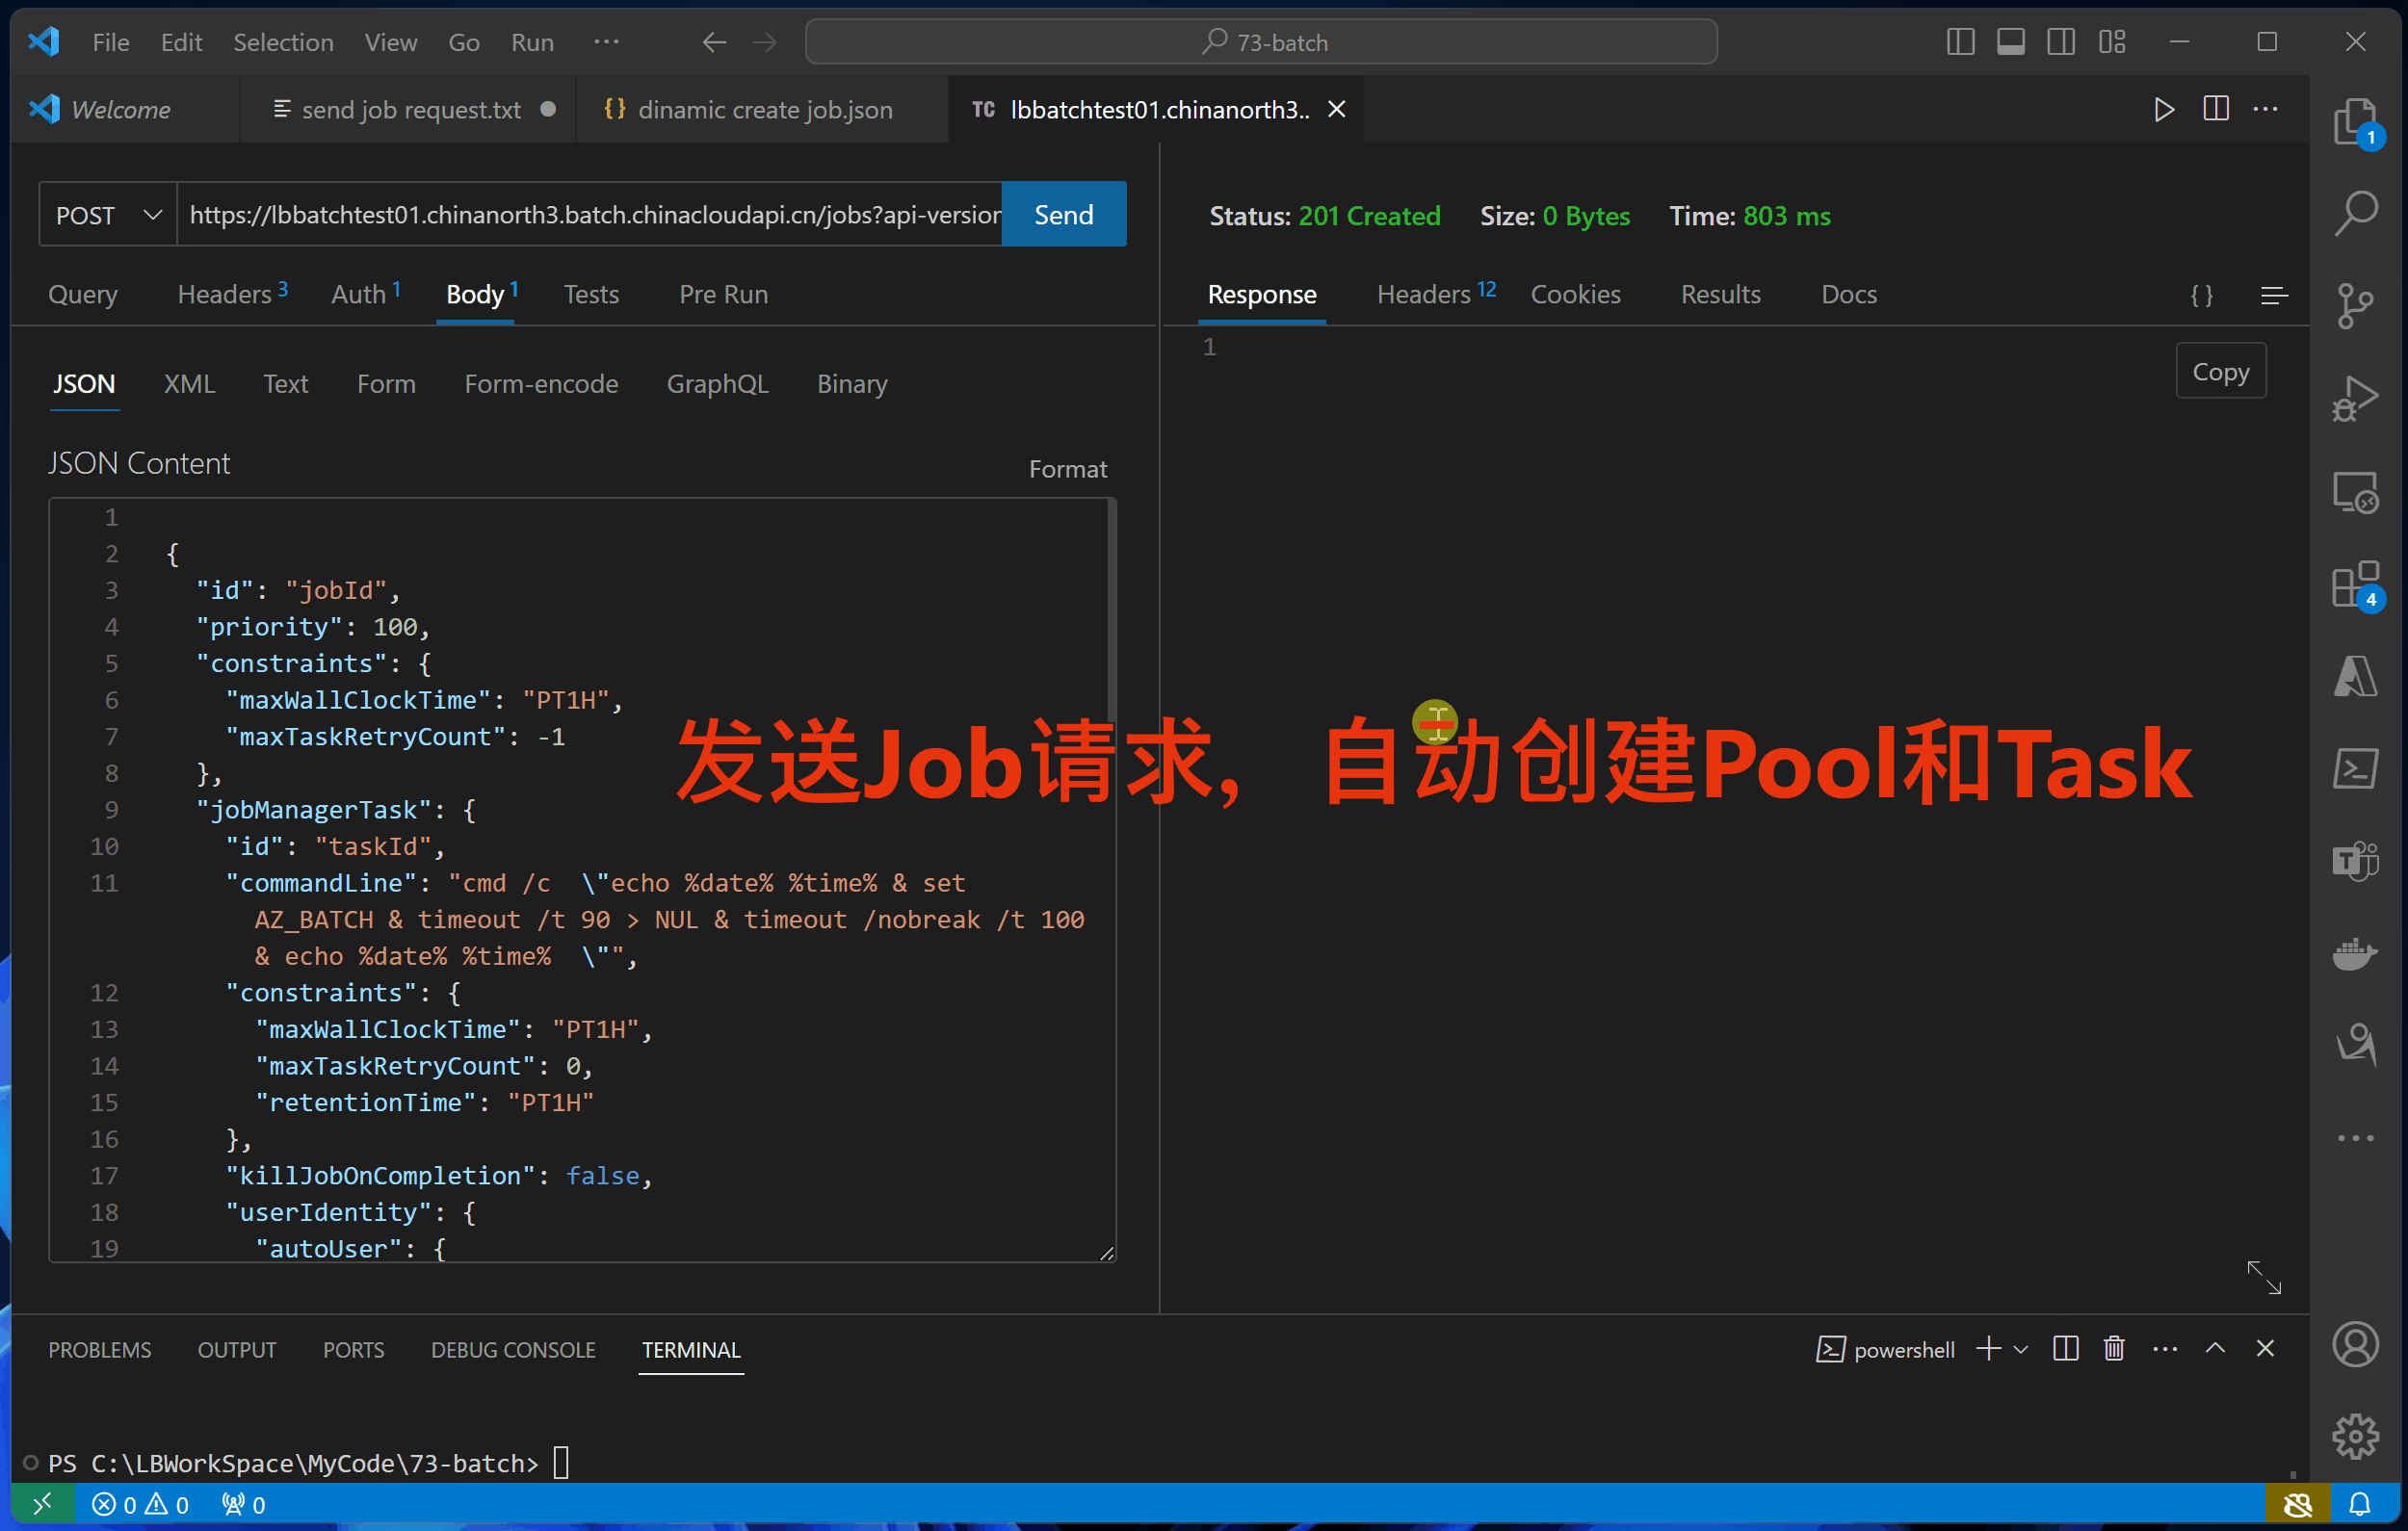The height and width of the screenshot is (1531, 2408).
Task: Select the TERMINAL tab in panel
Action: click(x=690, y=1350)
